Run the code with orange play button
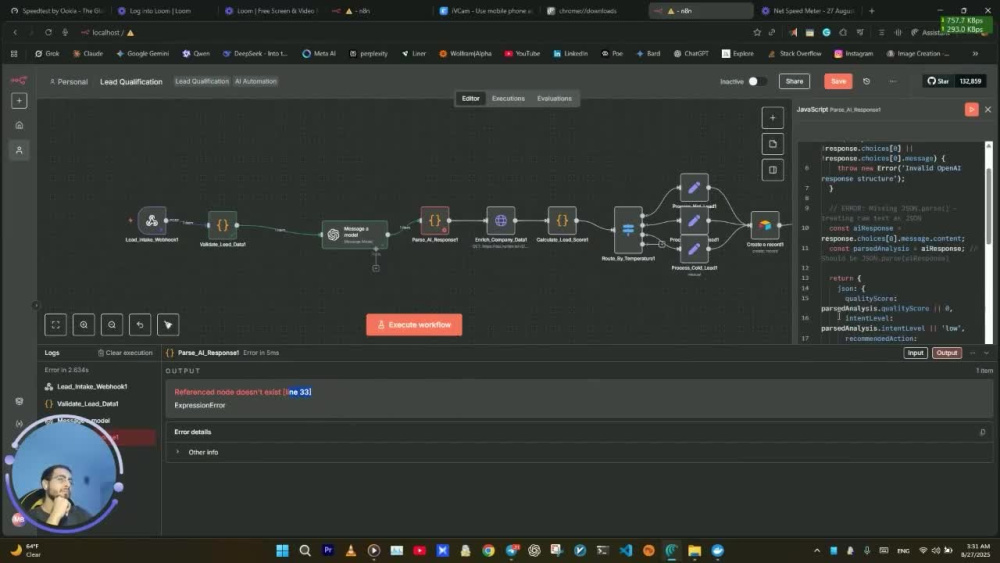The height and width of the screenshot is (563, 1000). pos(971,110)
